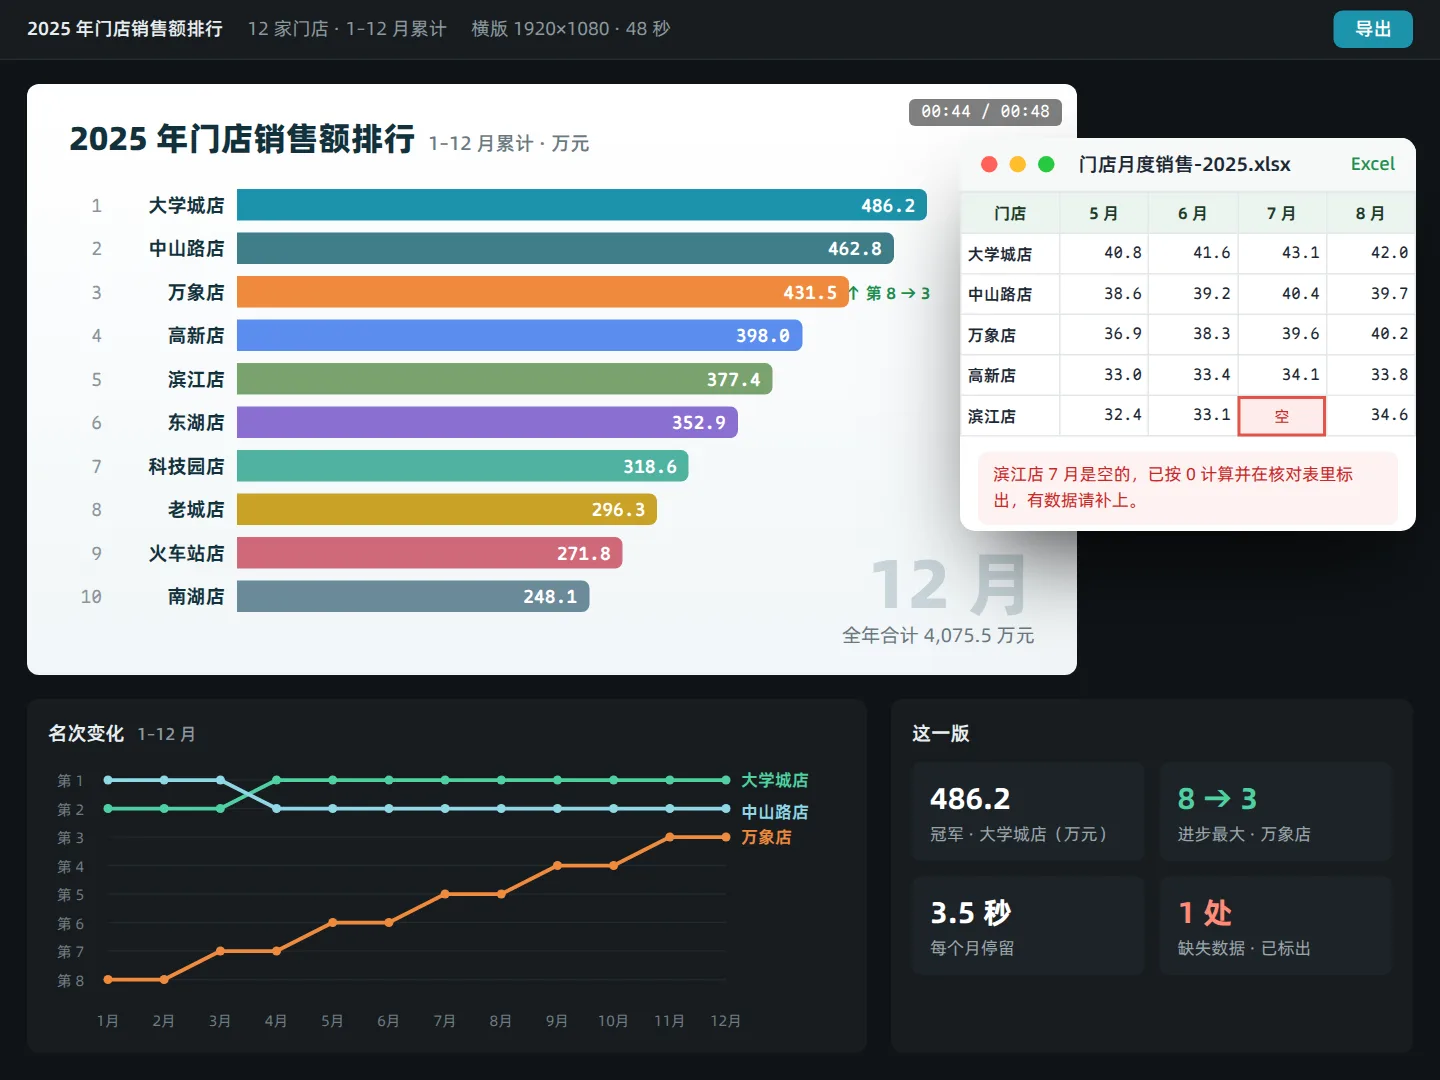Click the 导出 export button

[x=1372, y=29]
